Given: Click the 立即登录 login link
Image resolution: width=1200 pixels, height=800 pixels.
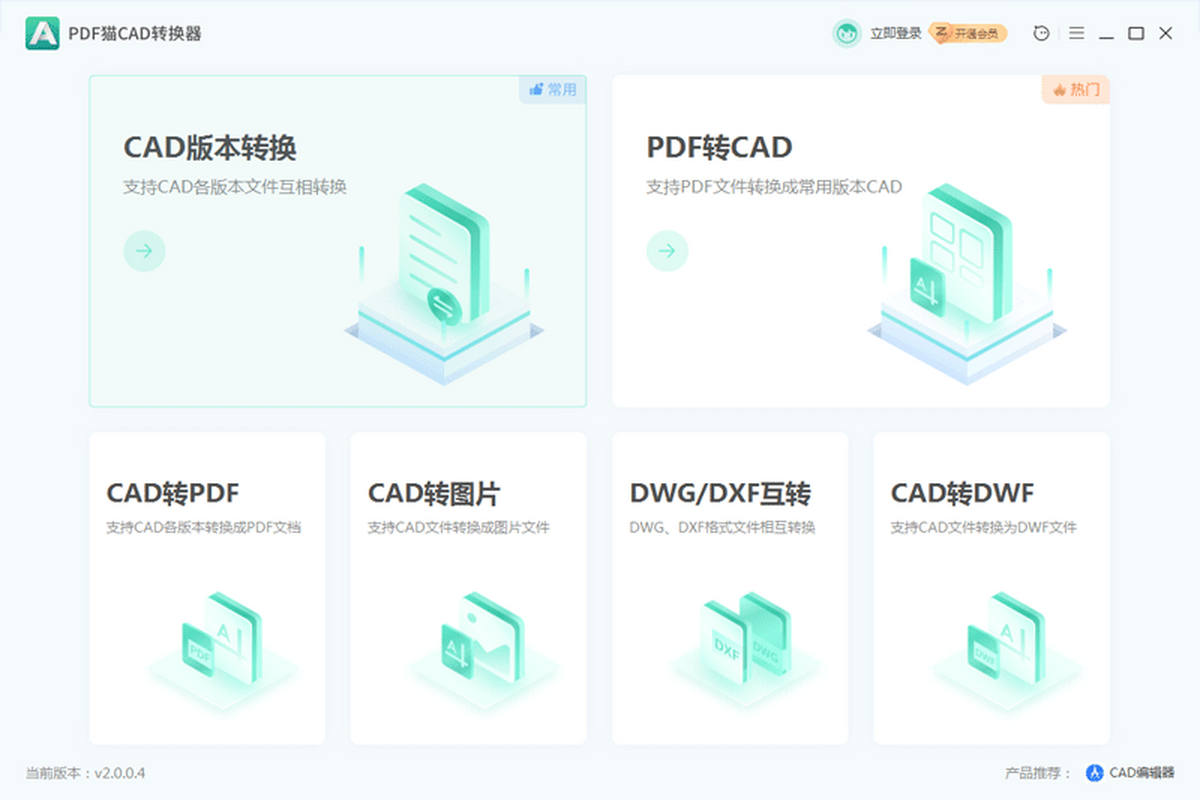Looking at the screenshot, I should click(x=895, y=33).
